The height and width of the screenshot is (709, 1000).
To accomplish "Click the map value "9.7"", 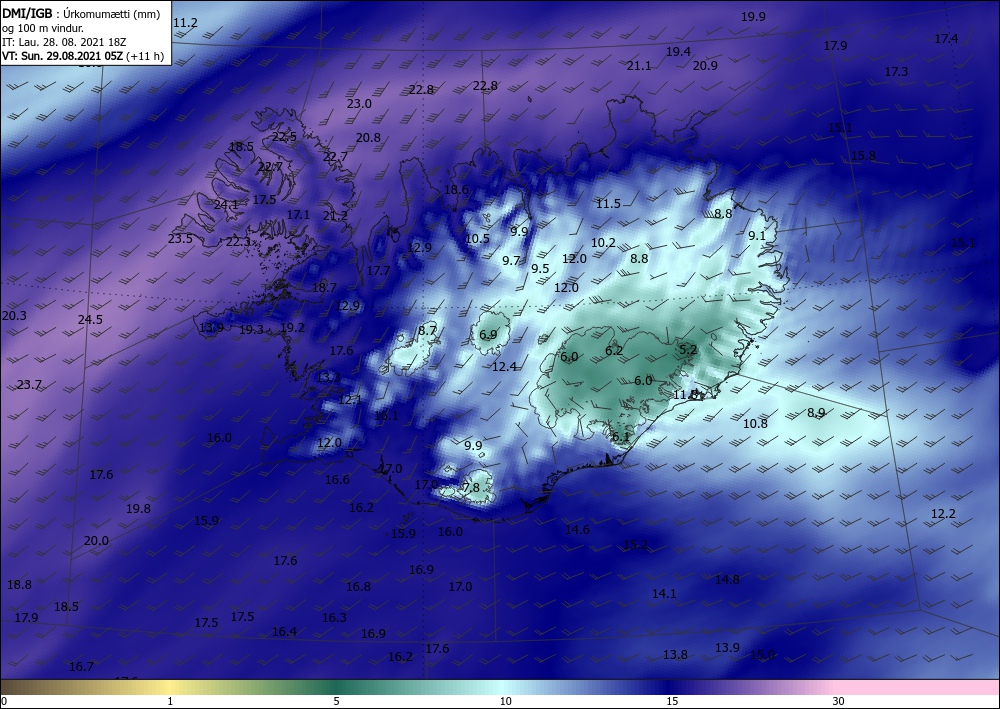I will pos(511,260).
